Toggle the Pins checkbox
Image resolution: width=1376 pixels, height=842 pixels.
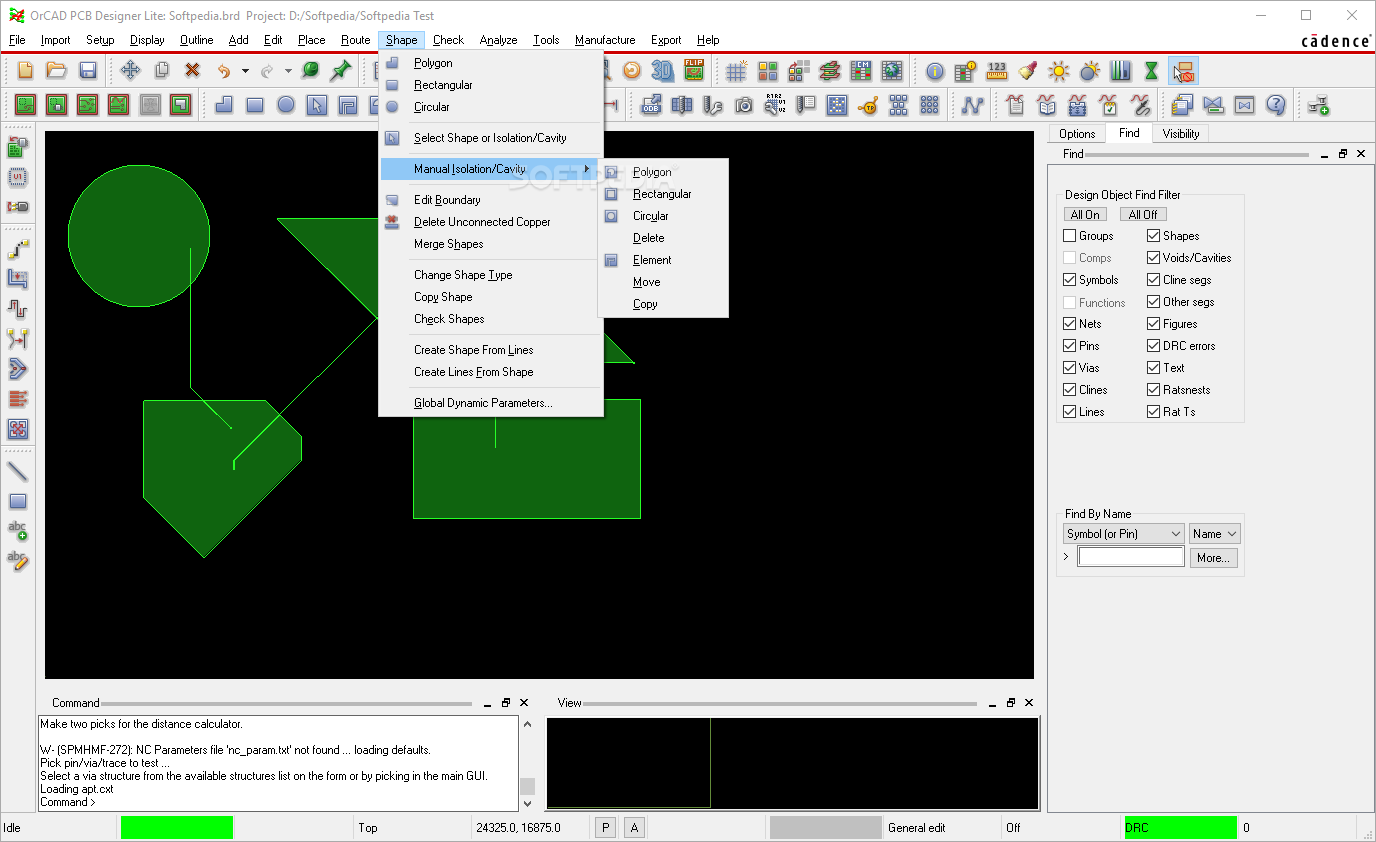1070,346
